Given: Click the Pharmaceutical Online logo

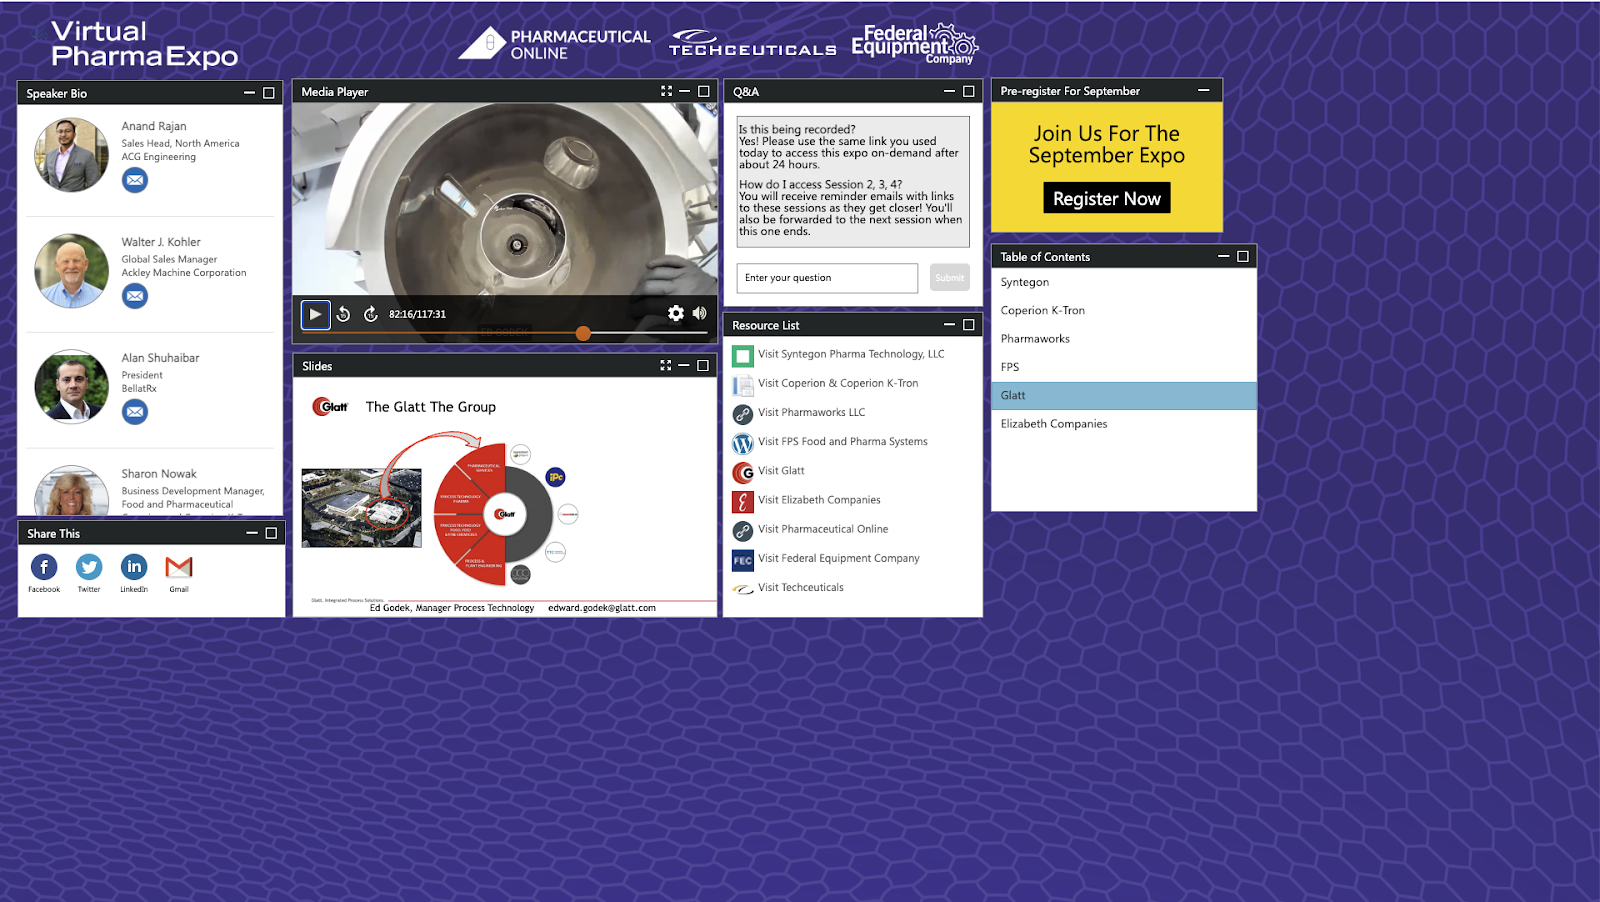Looking at the screenshot, I should 554,44.
